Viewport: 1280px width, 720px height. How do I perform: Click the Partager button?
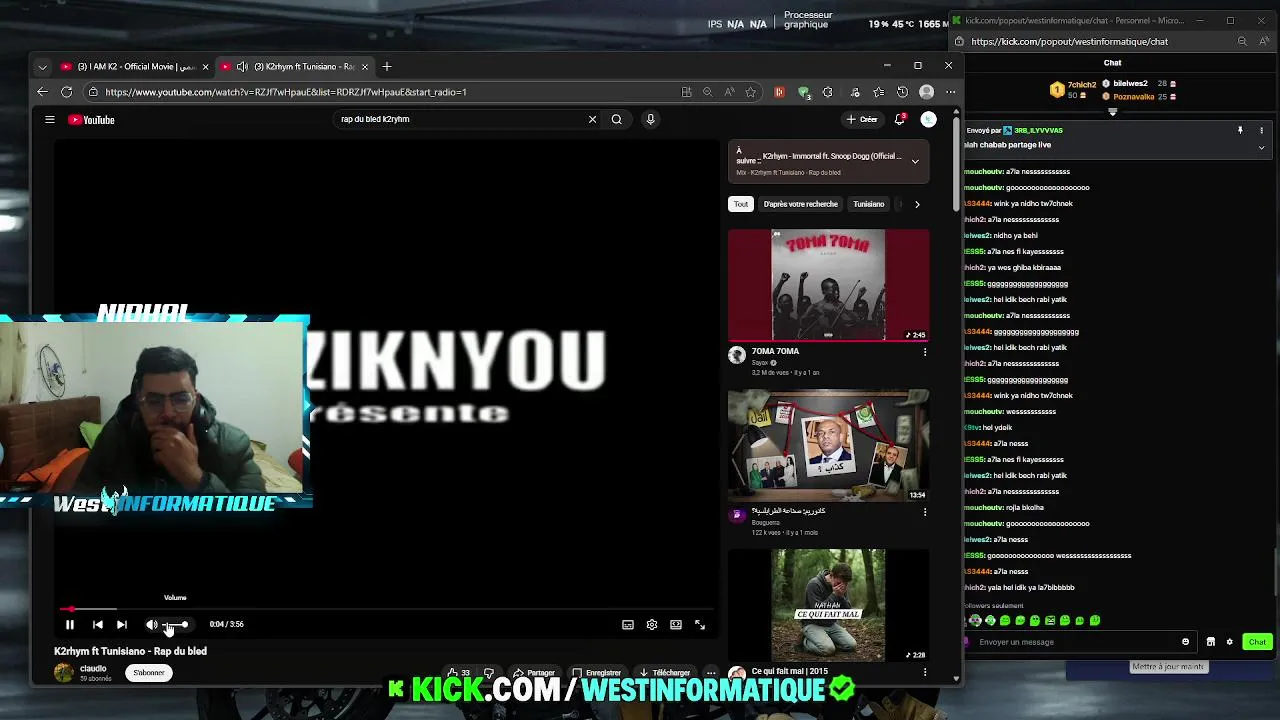pyautogui.click(x=535, y=673)
